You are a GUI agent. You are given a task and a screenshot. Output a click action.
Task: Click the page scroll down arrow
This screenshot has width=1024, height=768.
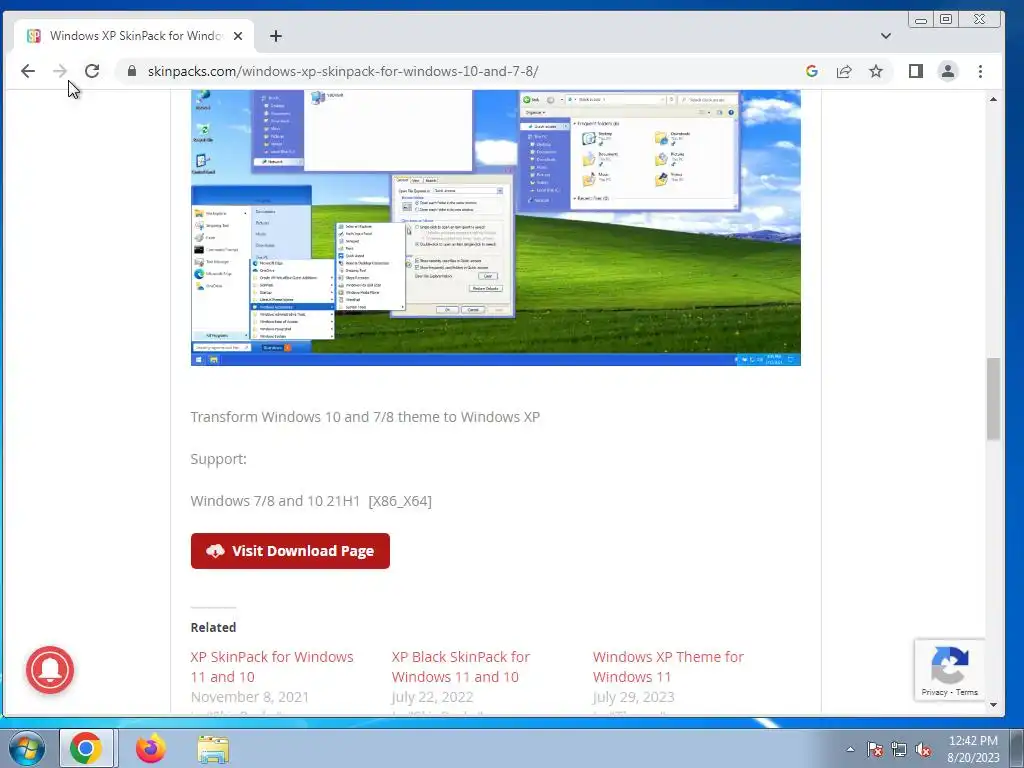coord(993,705)
